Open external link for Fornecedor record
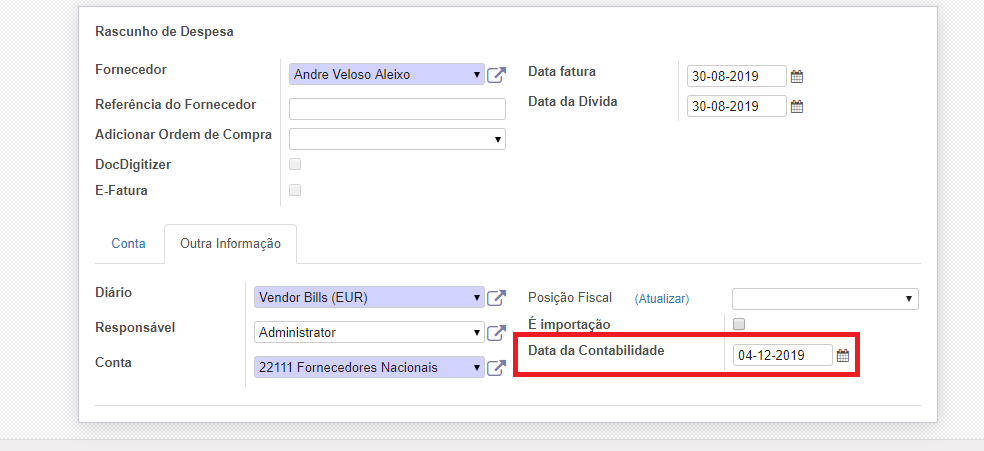984x451 pixels. 496,75
